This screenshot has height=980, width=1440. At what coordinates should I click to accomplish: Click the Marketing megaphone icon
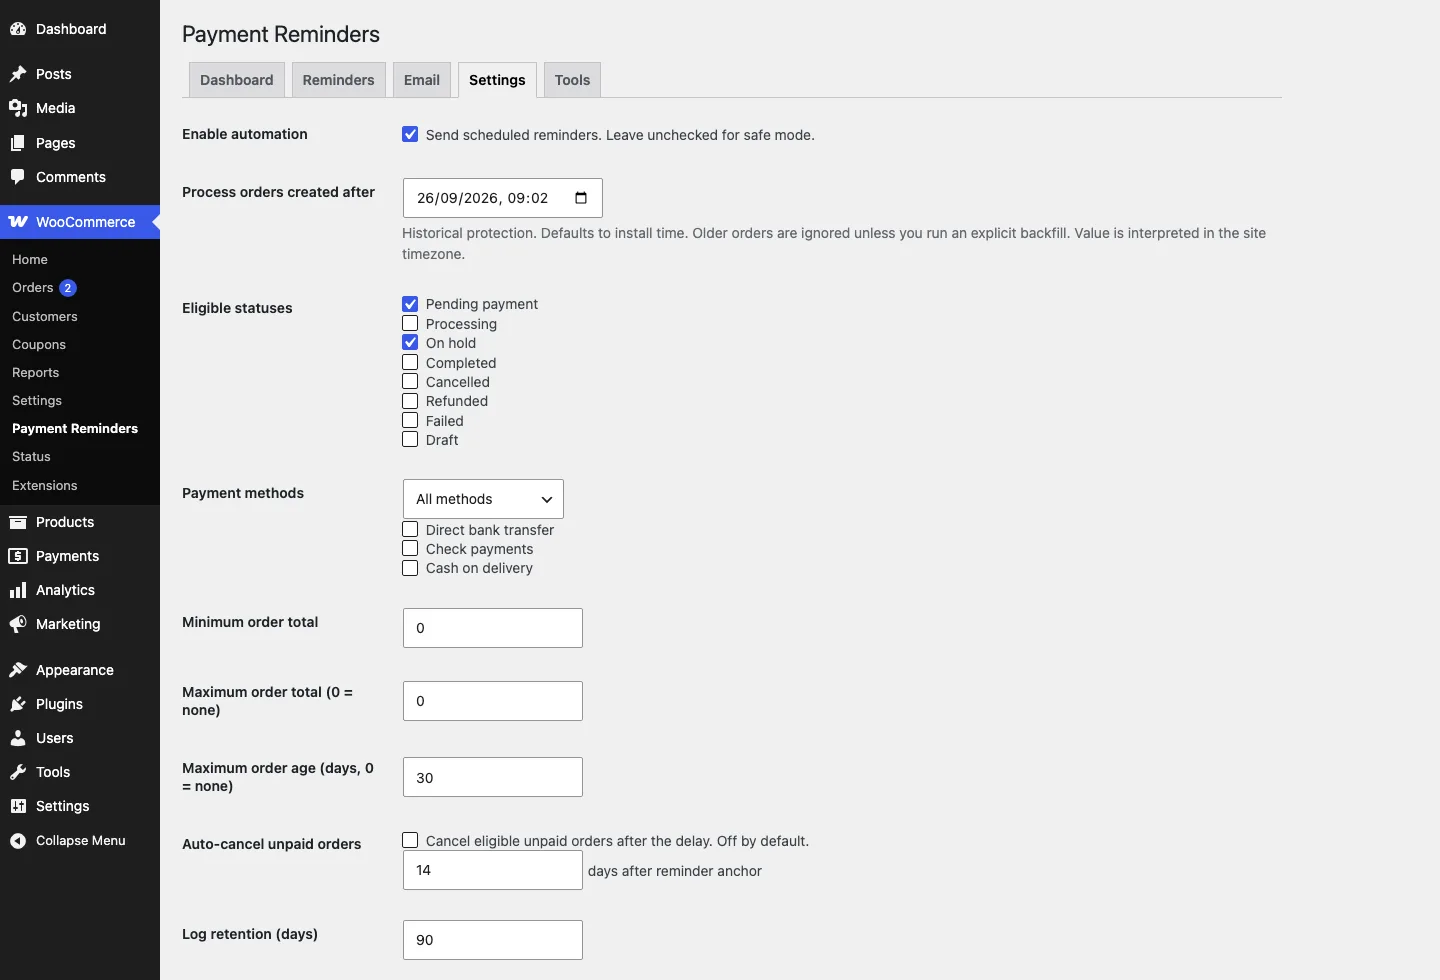(18, 624)
